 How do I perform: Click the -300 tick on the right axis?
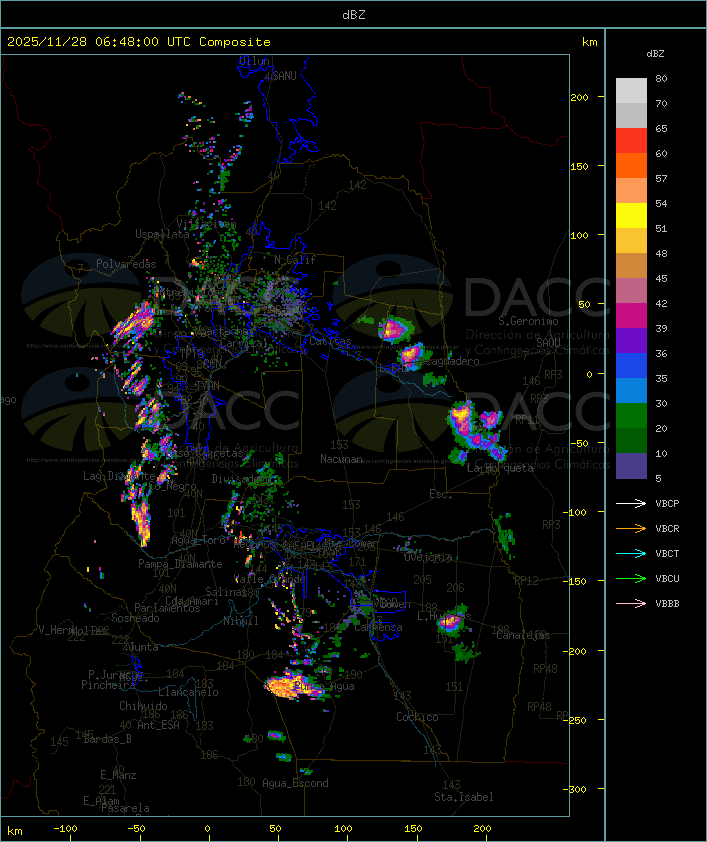coord(575,789)
